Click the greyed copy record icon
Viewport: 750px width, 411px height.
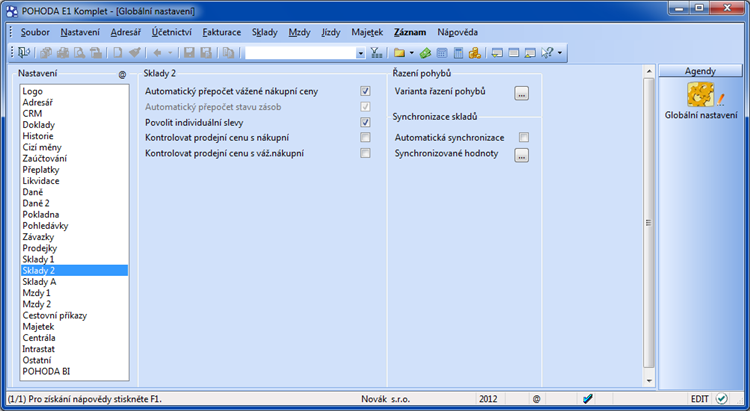tap(228, 53)
